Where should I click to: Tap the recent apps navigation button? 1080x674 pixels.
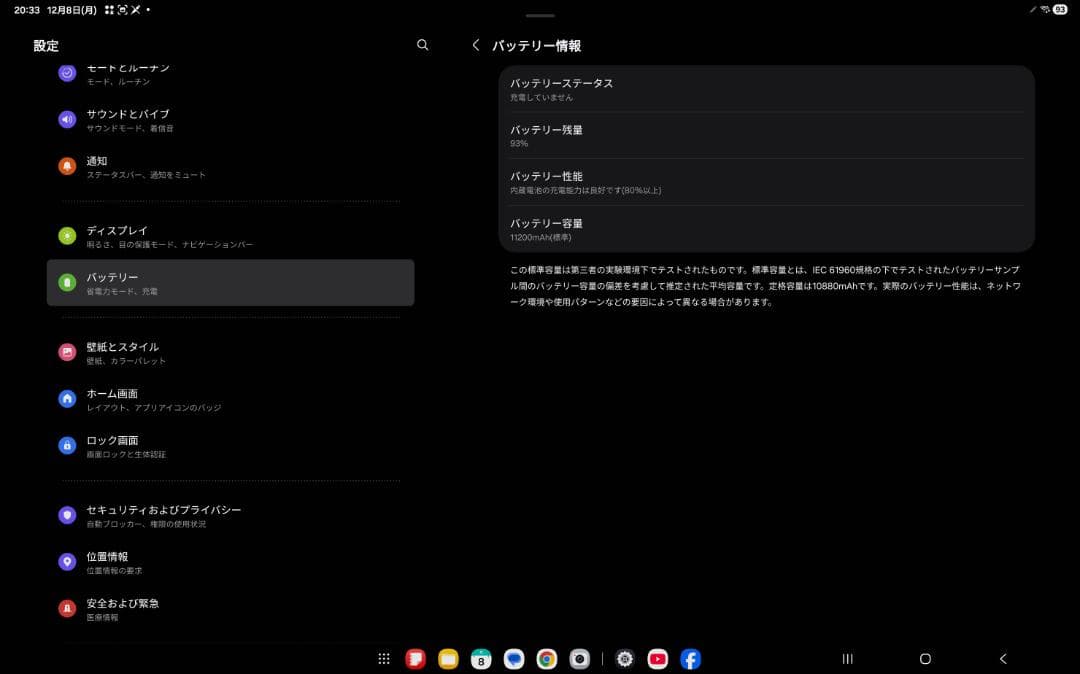[x=848, y=659]
